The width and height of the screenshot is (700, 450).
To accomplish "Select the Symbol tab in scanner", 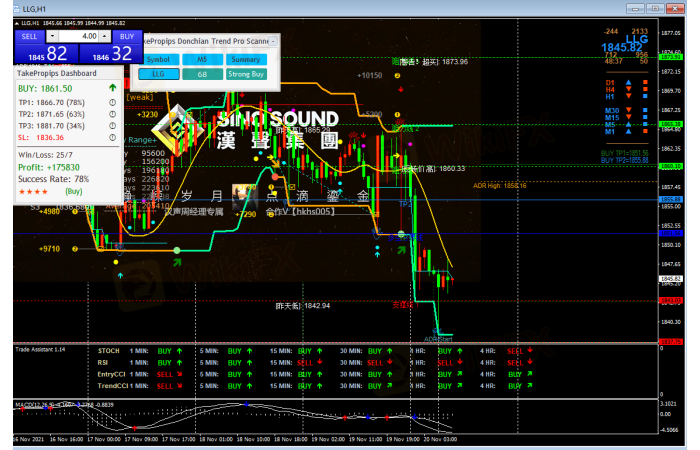I will pyautogui.click(x=158, y=59).
